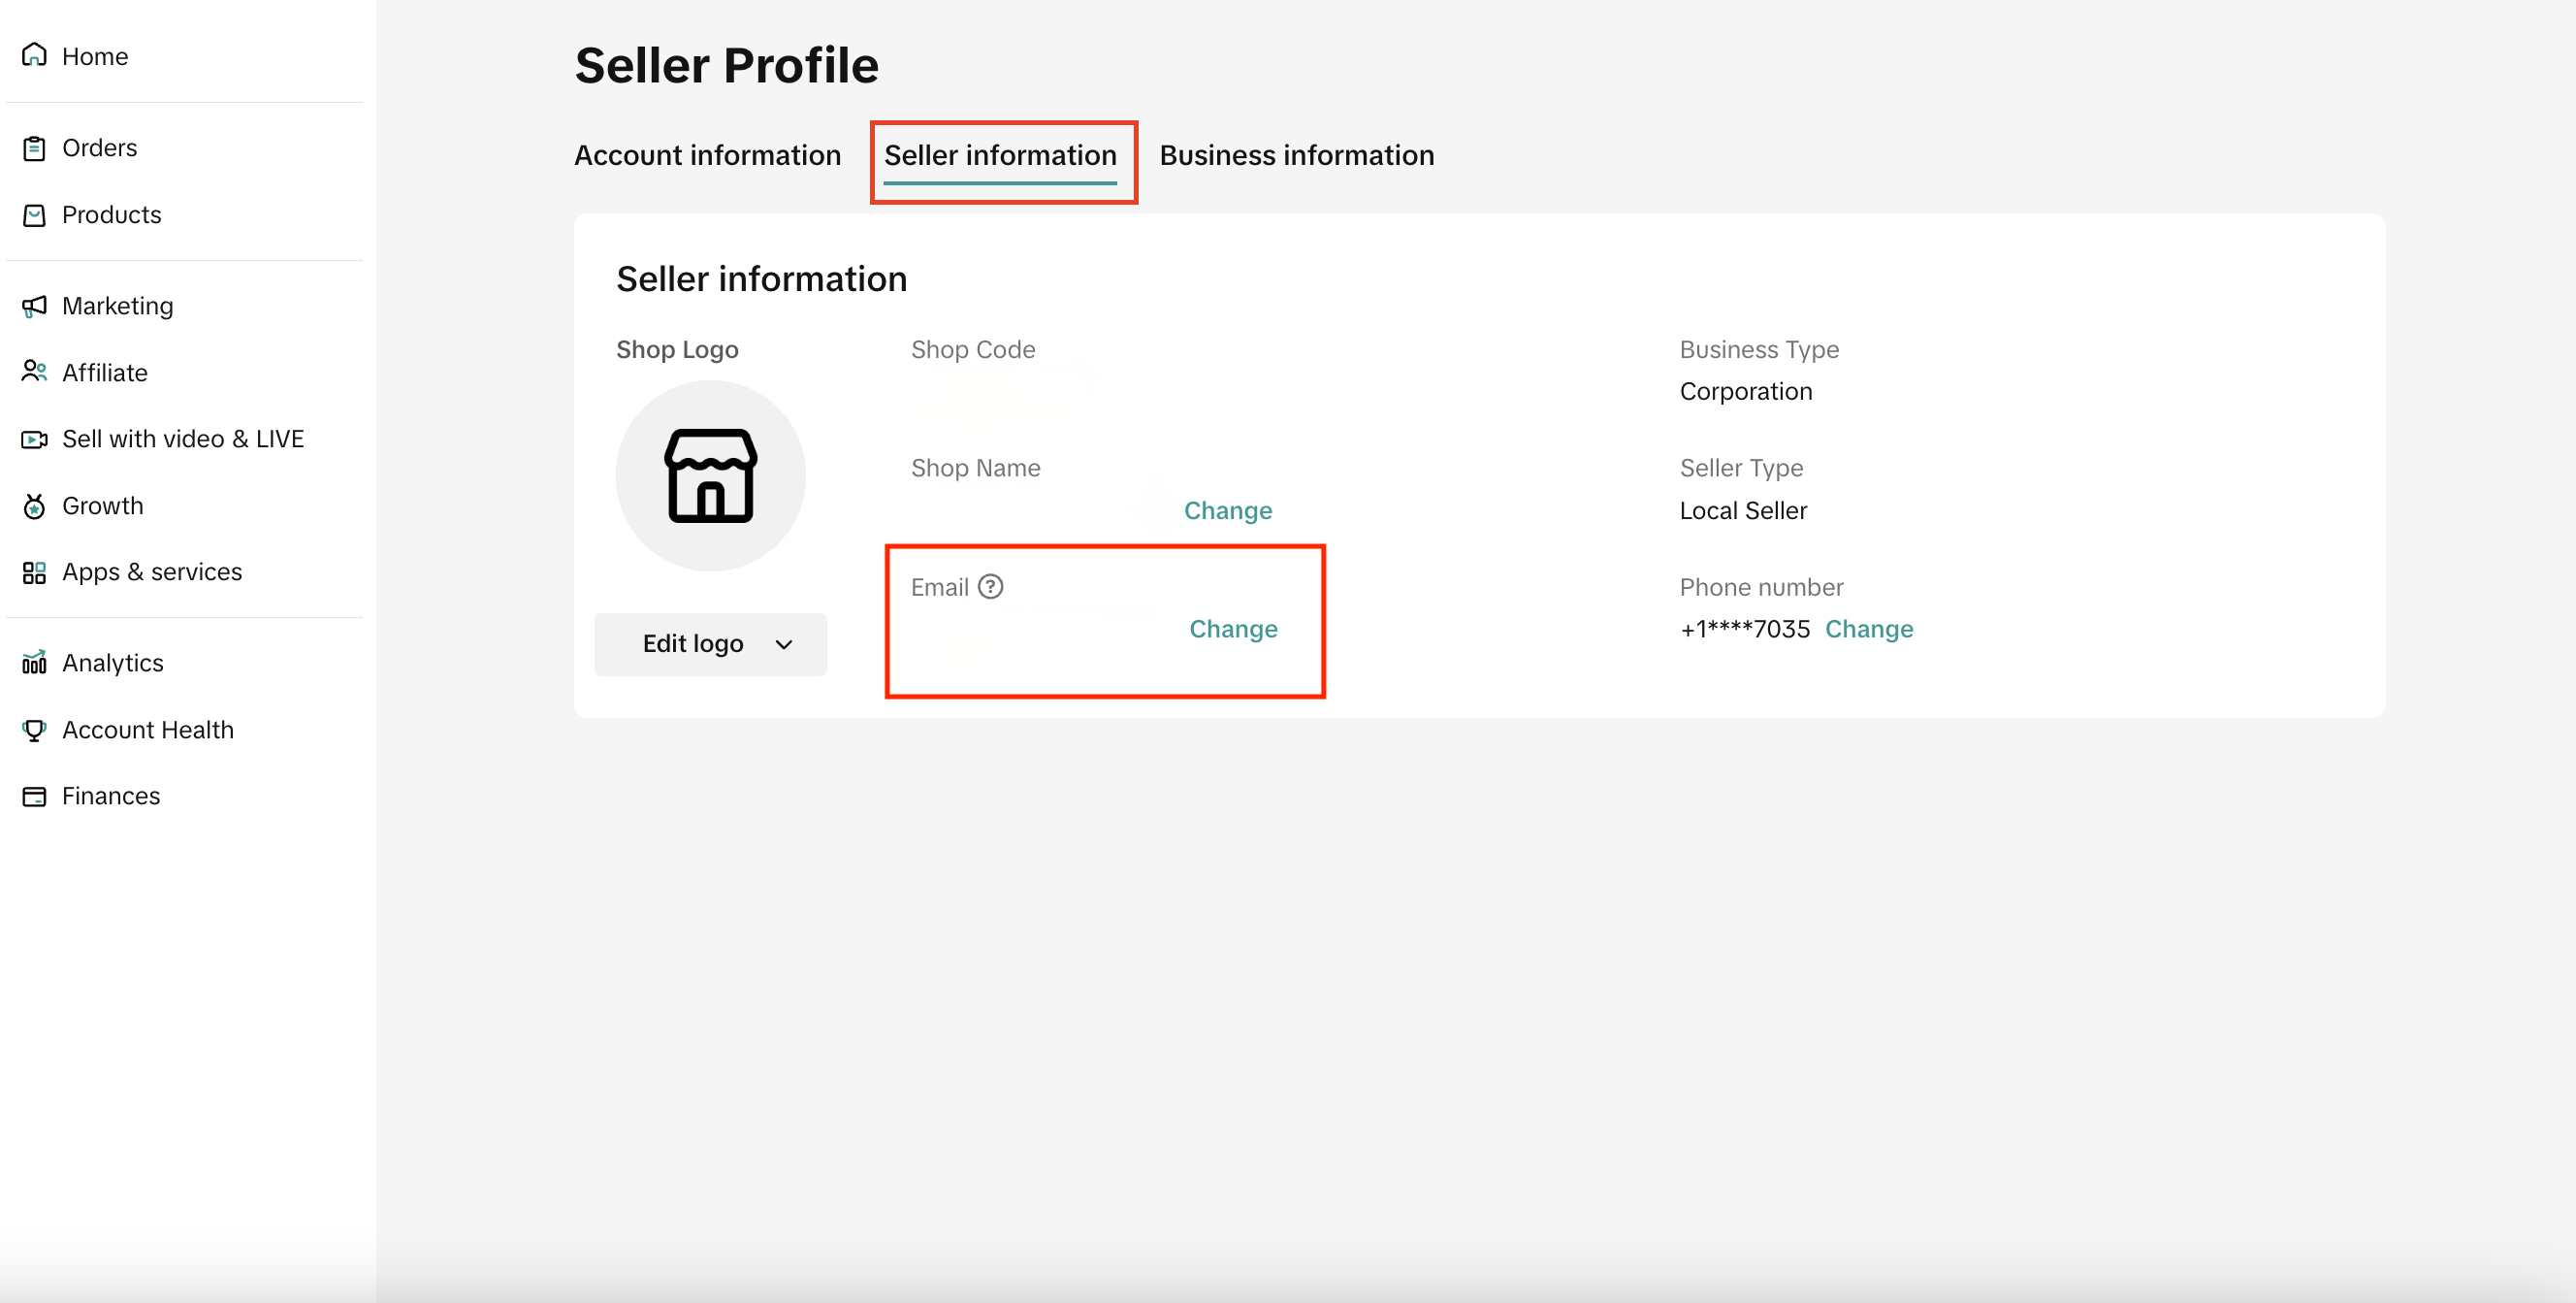Open Sell with video & LIVE icon
This screenshot has height=1303, width=2576.
(x=35, y=439)
